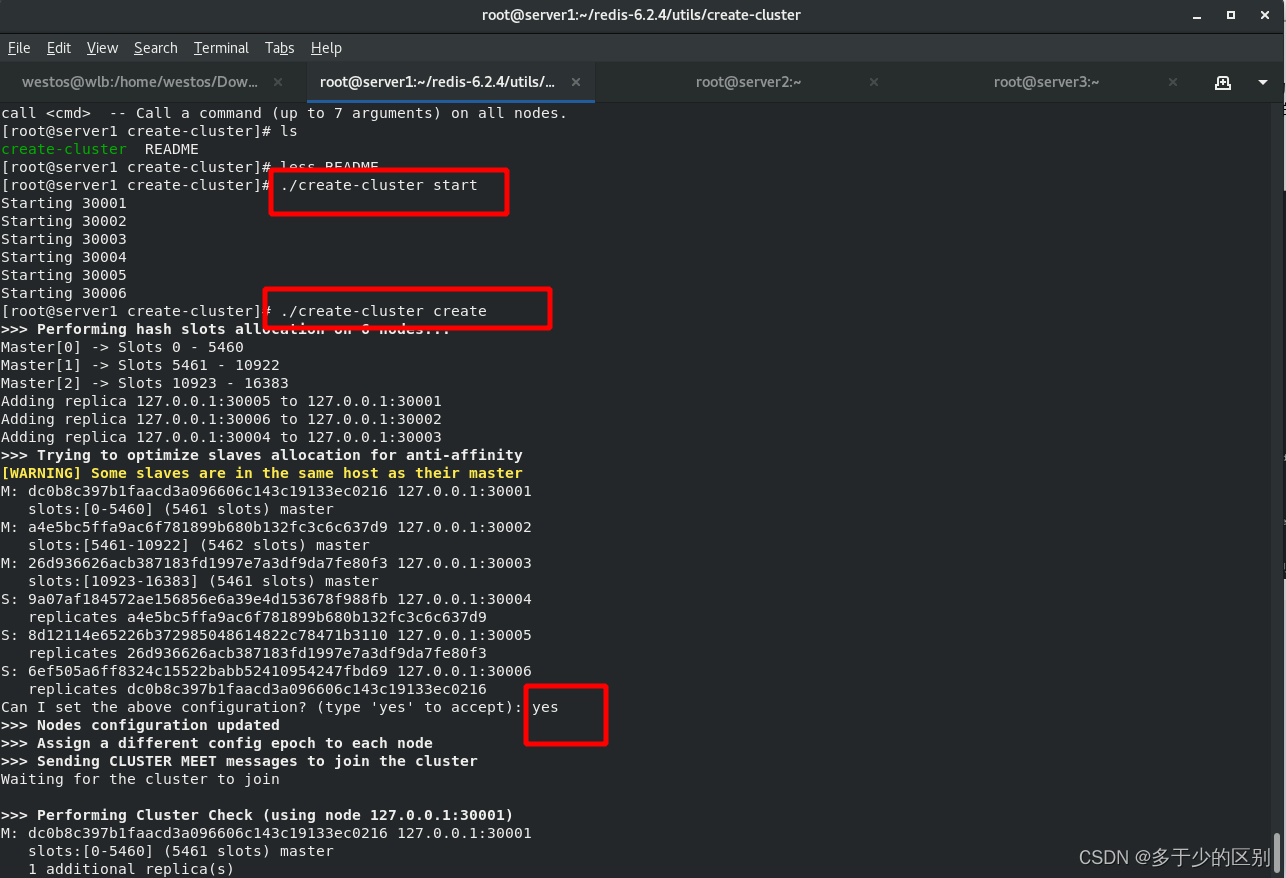This screenshot has height=878, width=1286.
Task: Click 'Adding replica 127.0.0.1:30004 to 127.0.0.1:30003'
Action: (x=221, y=437)
